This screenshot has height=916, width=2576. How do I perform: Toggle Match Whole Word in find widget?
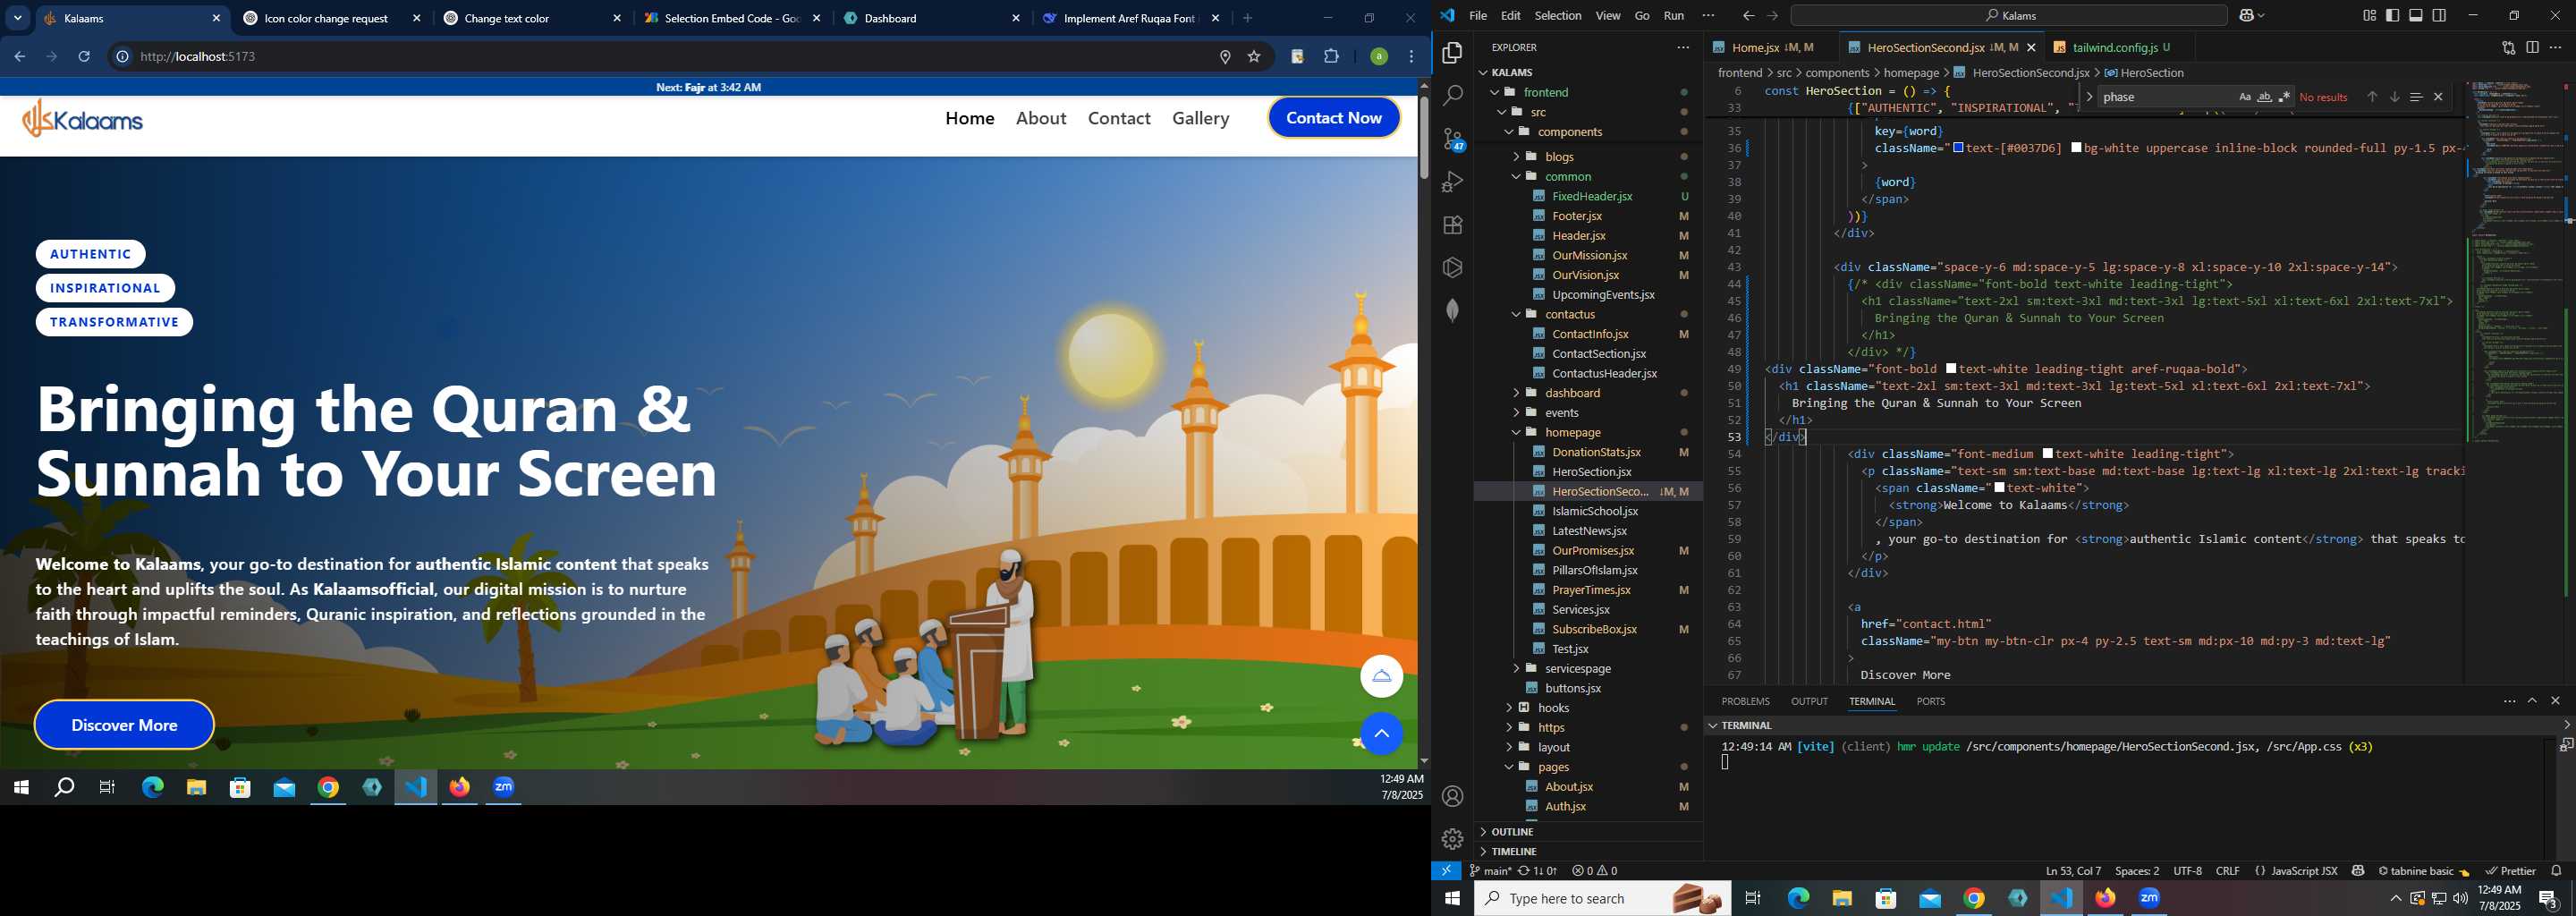(2265, 97)
